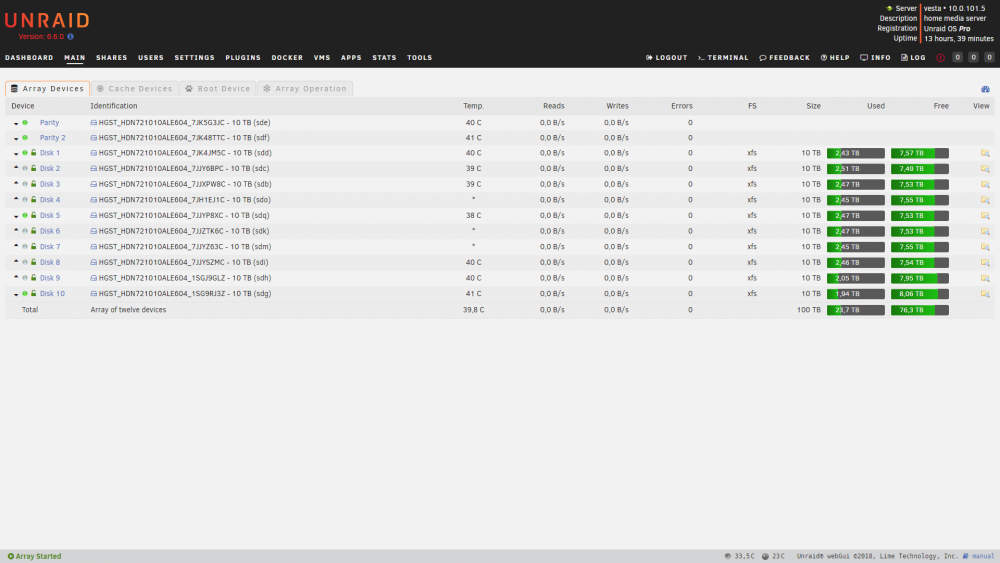Click Disk 3 grey standby status ball
This screenshot has height=563, width=1000.
click(25, 184)
